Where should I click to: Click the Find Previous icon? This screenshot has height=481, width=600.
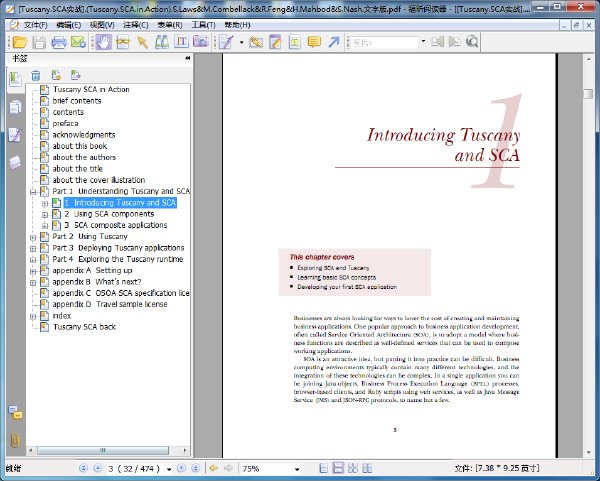[x=438, y=42]
